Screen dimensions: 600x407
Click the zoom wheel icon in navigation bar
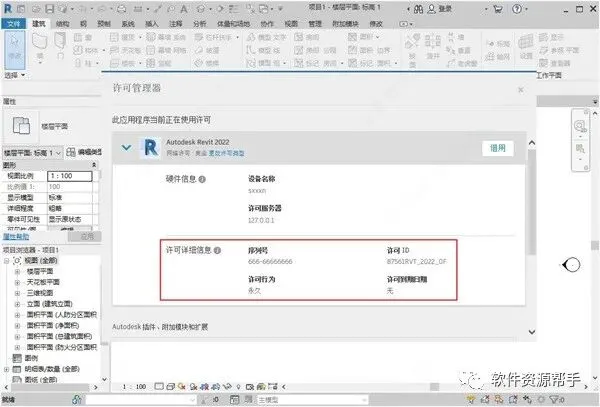580,126
